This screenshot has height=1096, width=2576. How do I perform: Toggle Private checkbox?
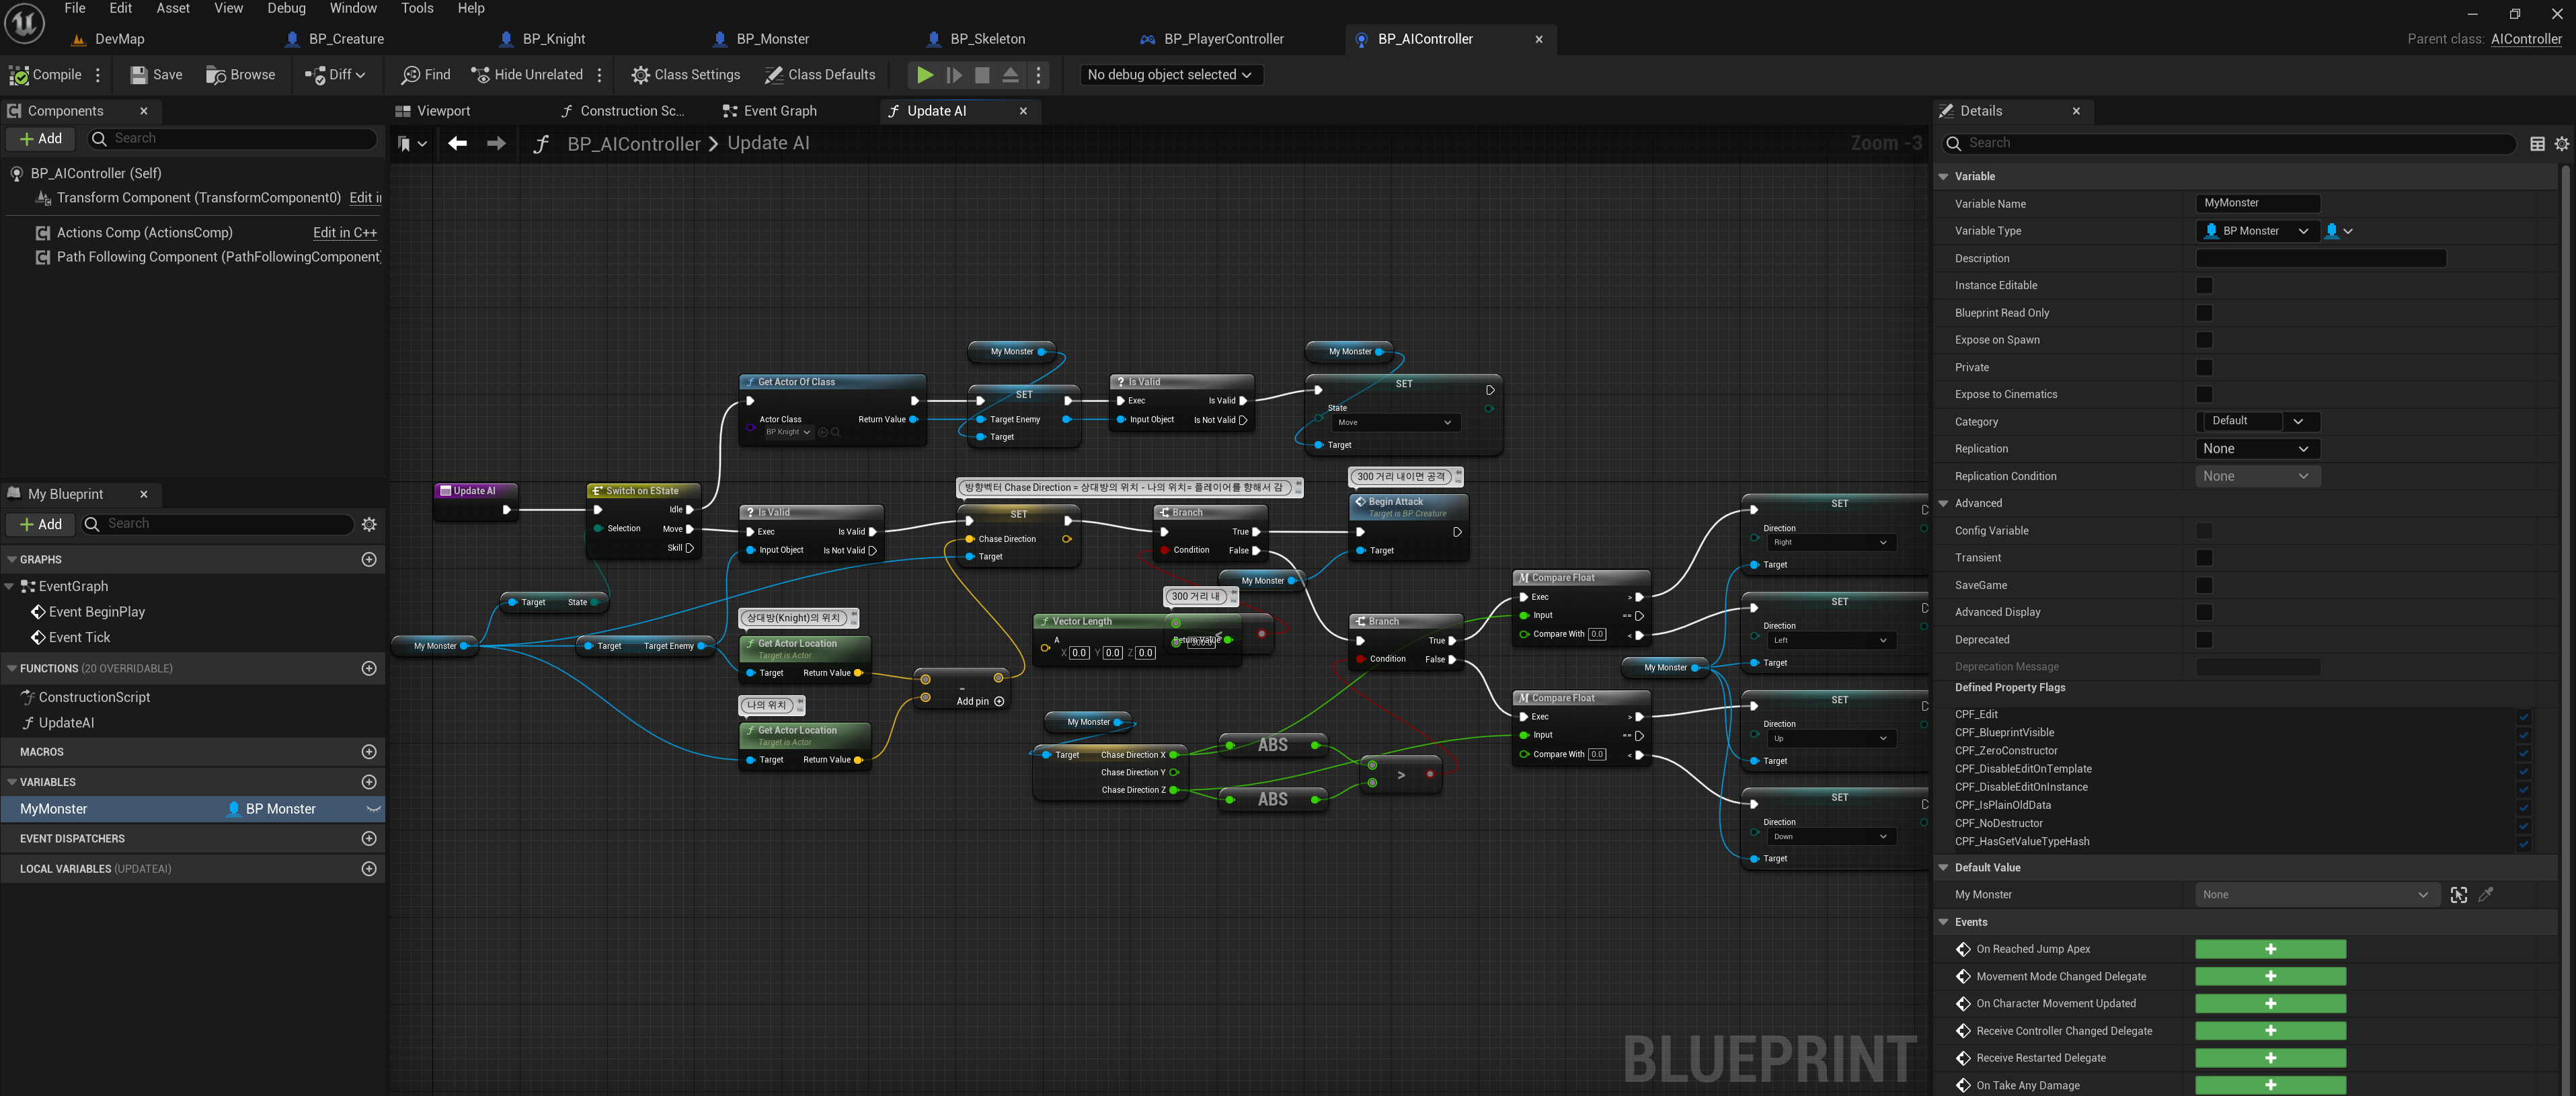[x=2204, y=368]
